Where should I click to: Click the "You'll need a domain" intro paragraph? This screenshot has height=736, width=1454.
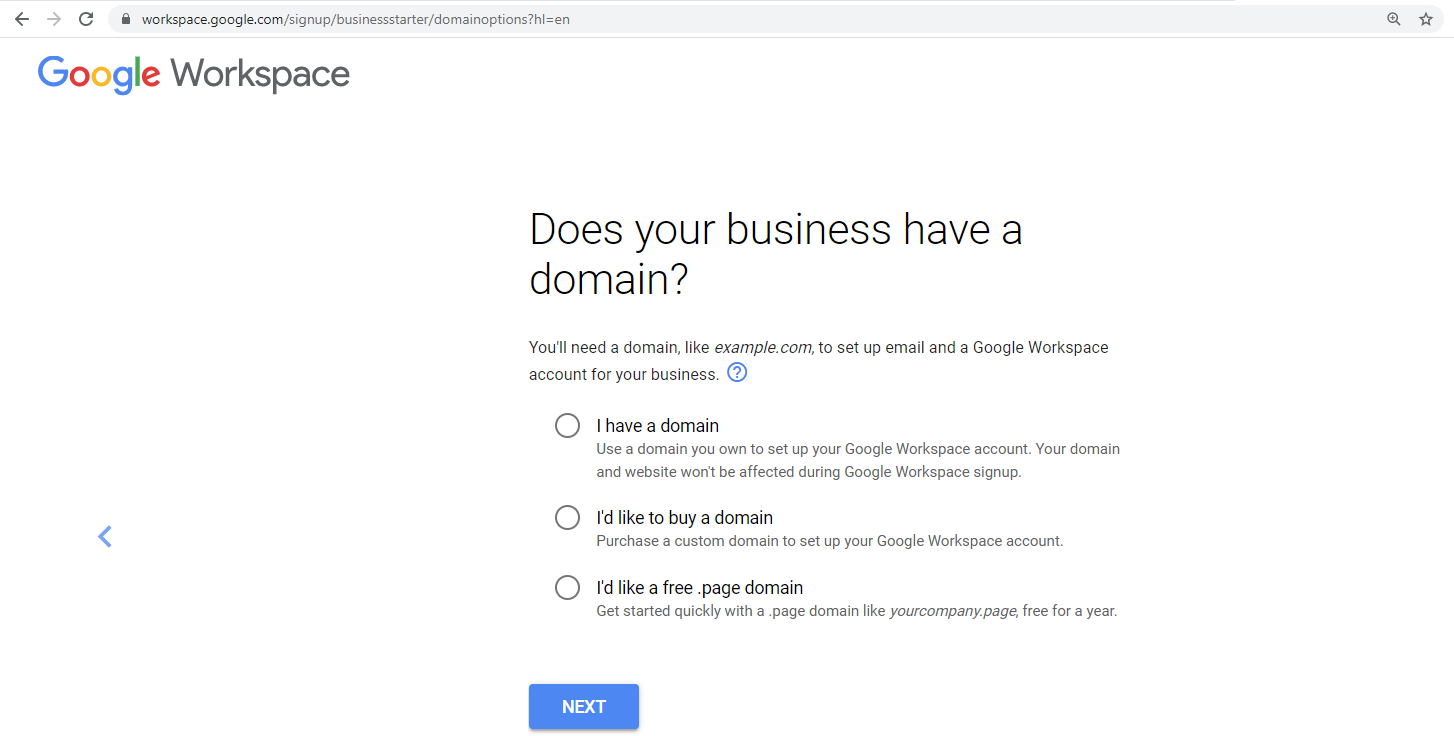819,361
